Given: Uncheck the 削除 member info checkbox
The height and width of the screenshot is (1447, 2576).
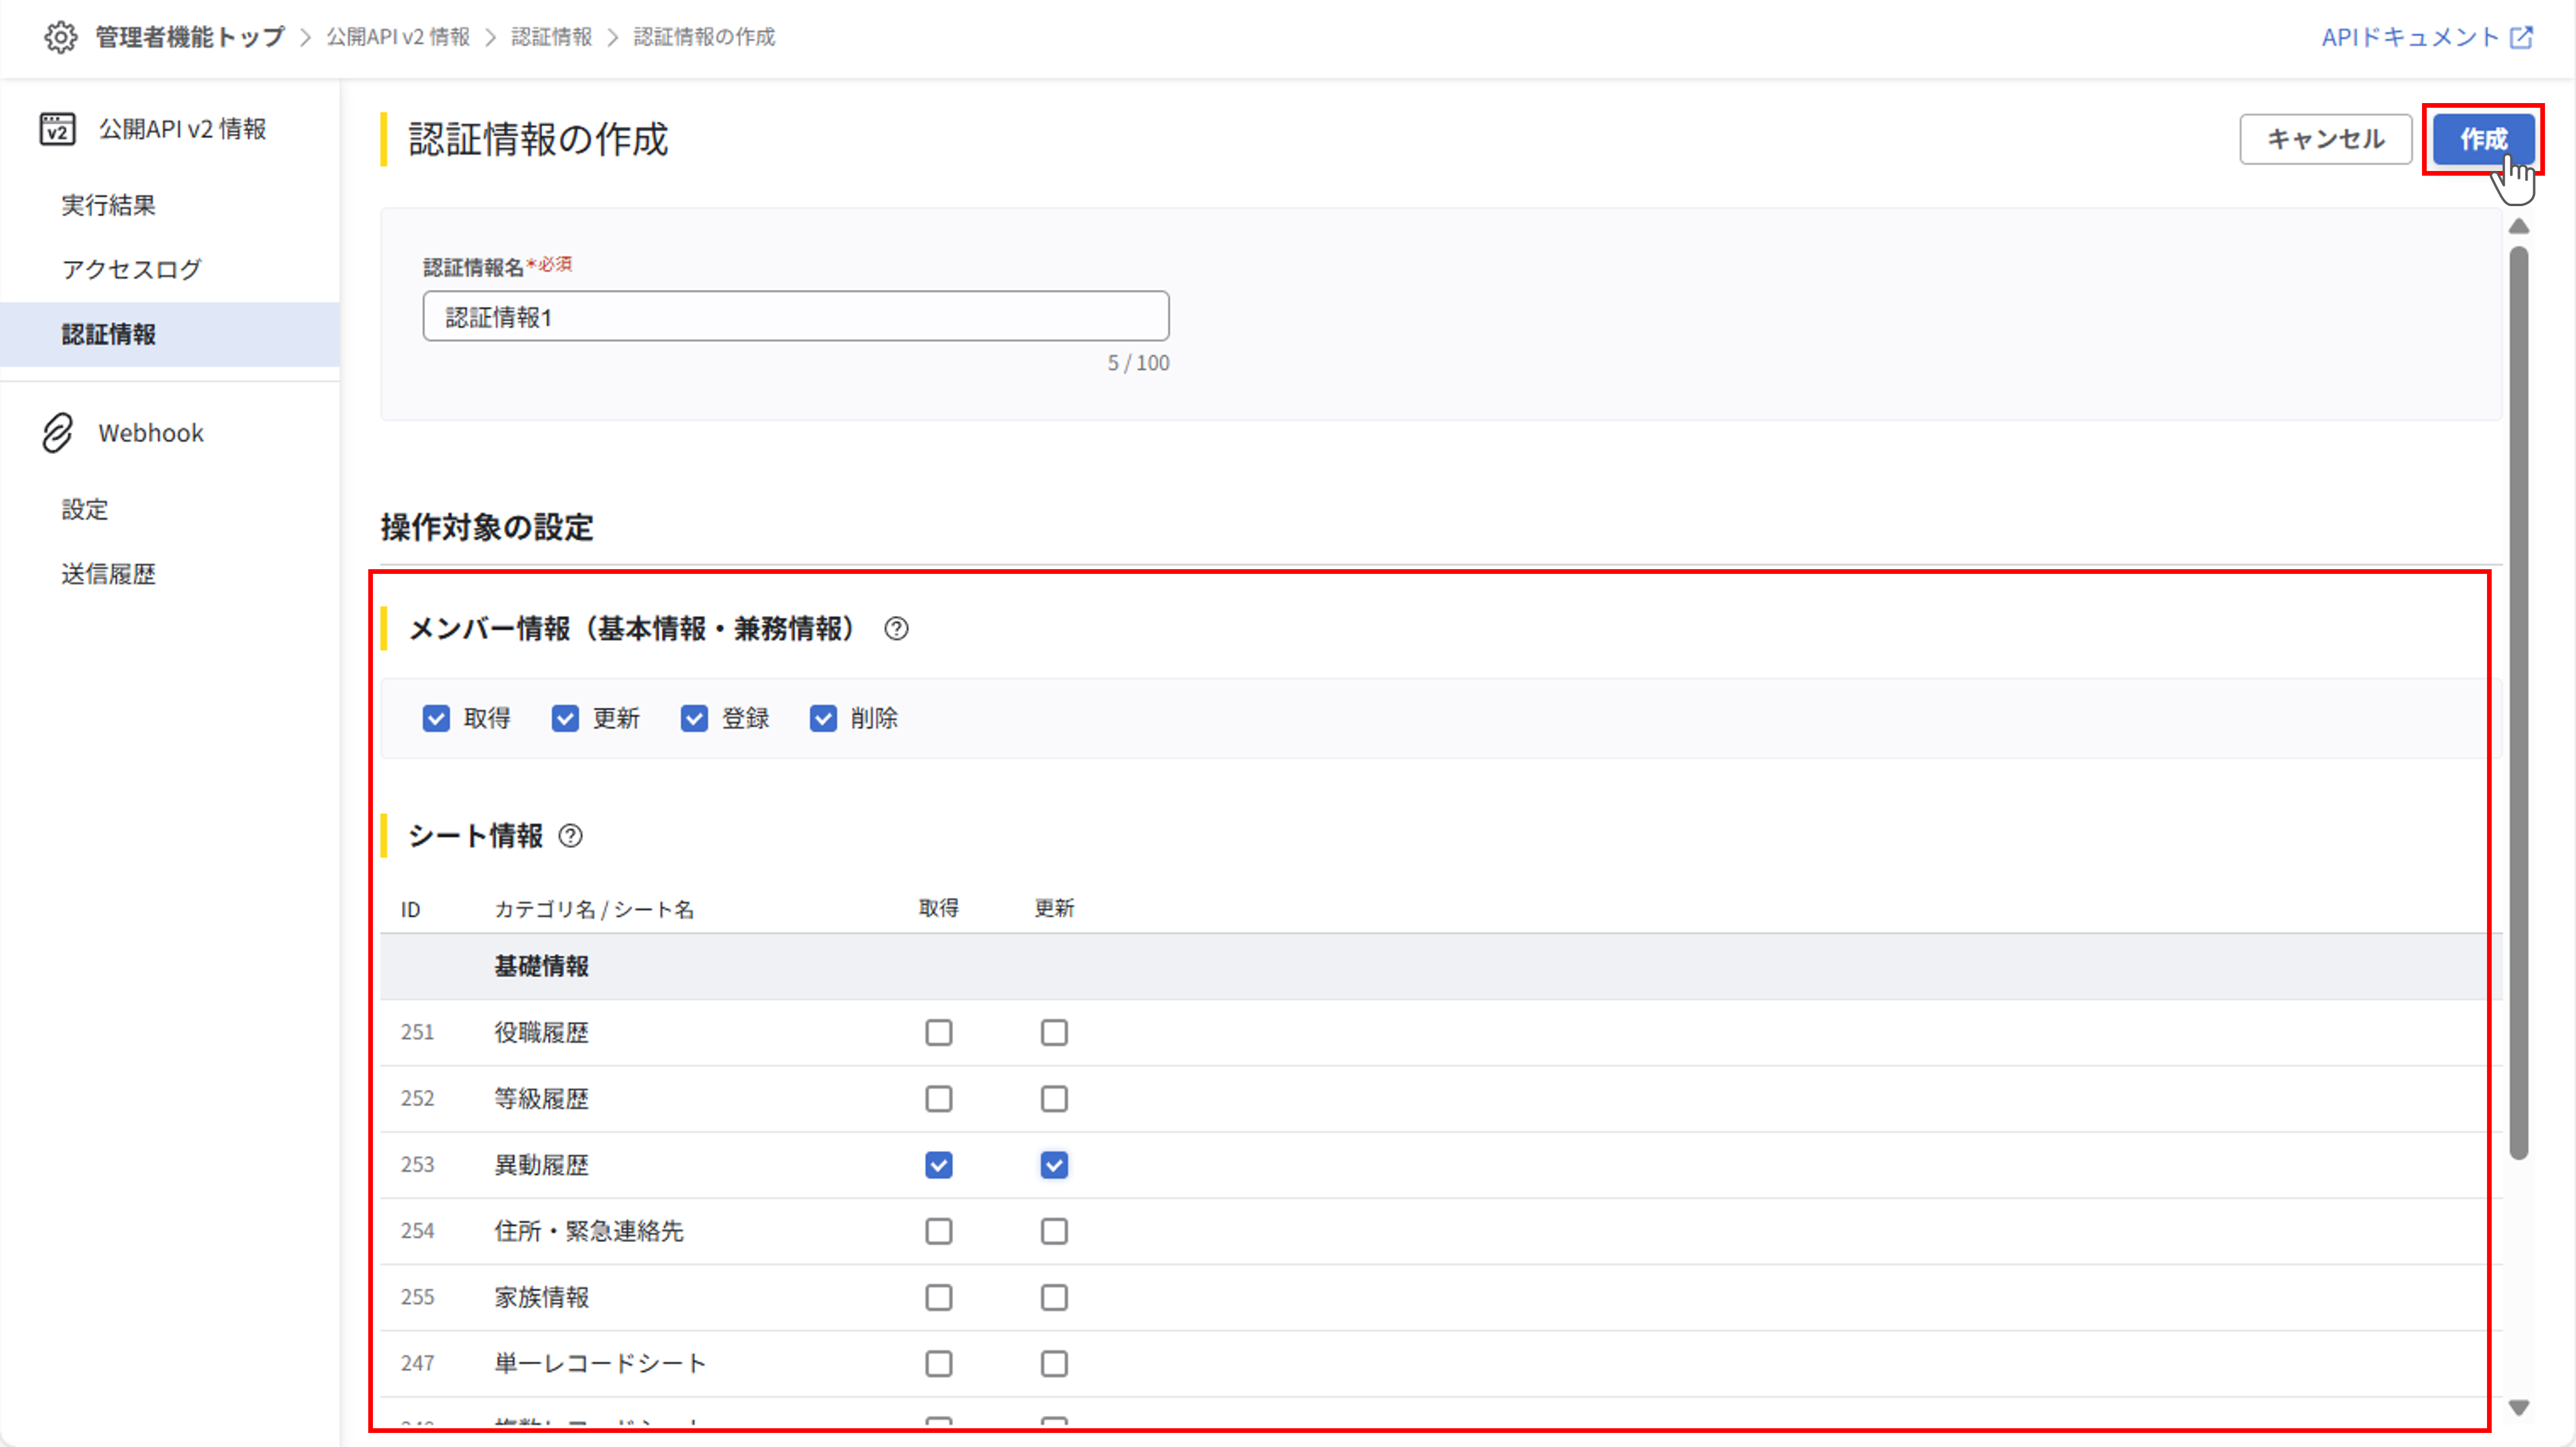Looking at the screenshot, I should click(x=823, y=719).
